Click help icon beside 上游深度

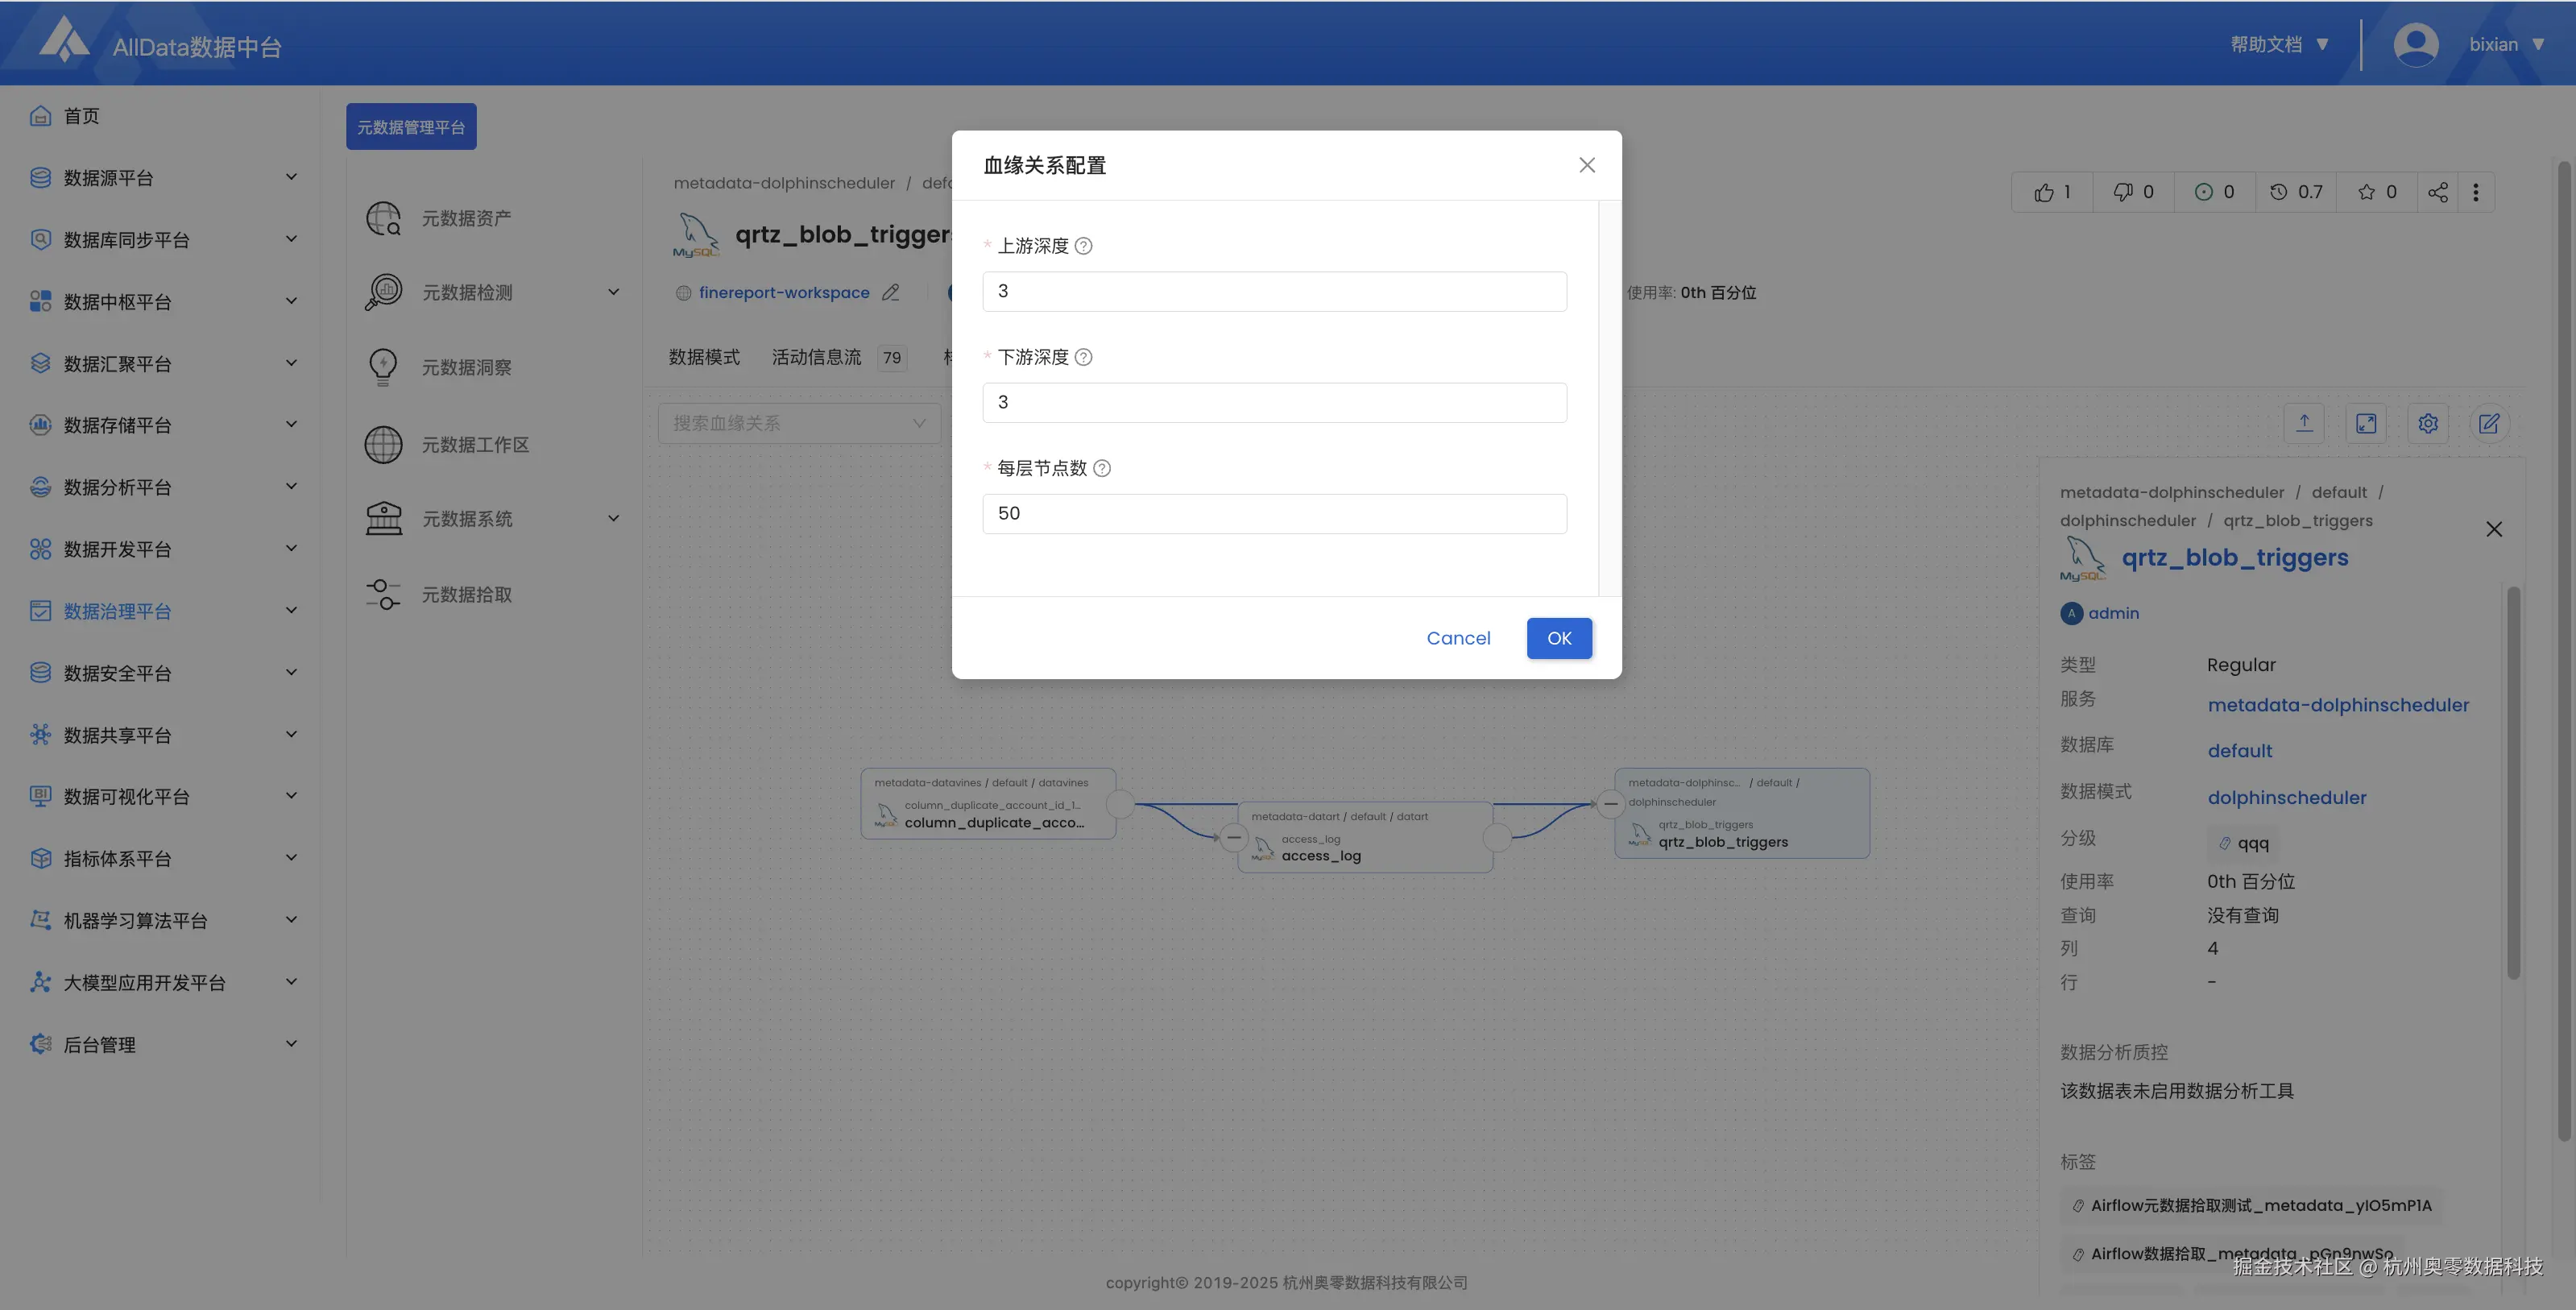coord(1083,246)
